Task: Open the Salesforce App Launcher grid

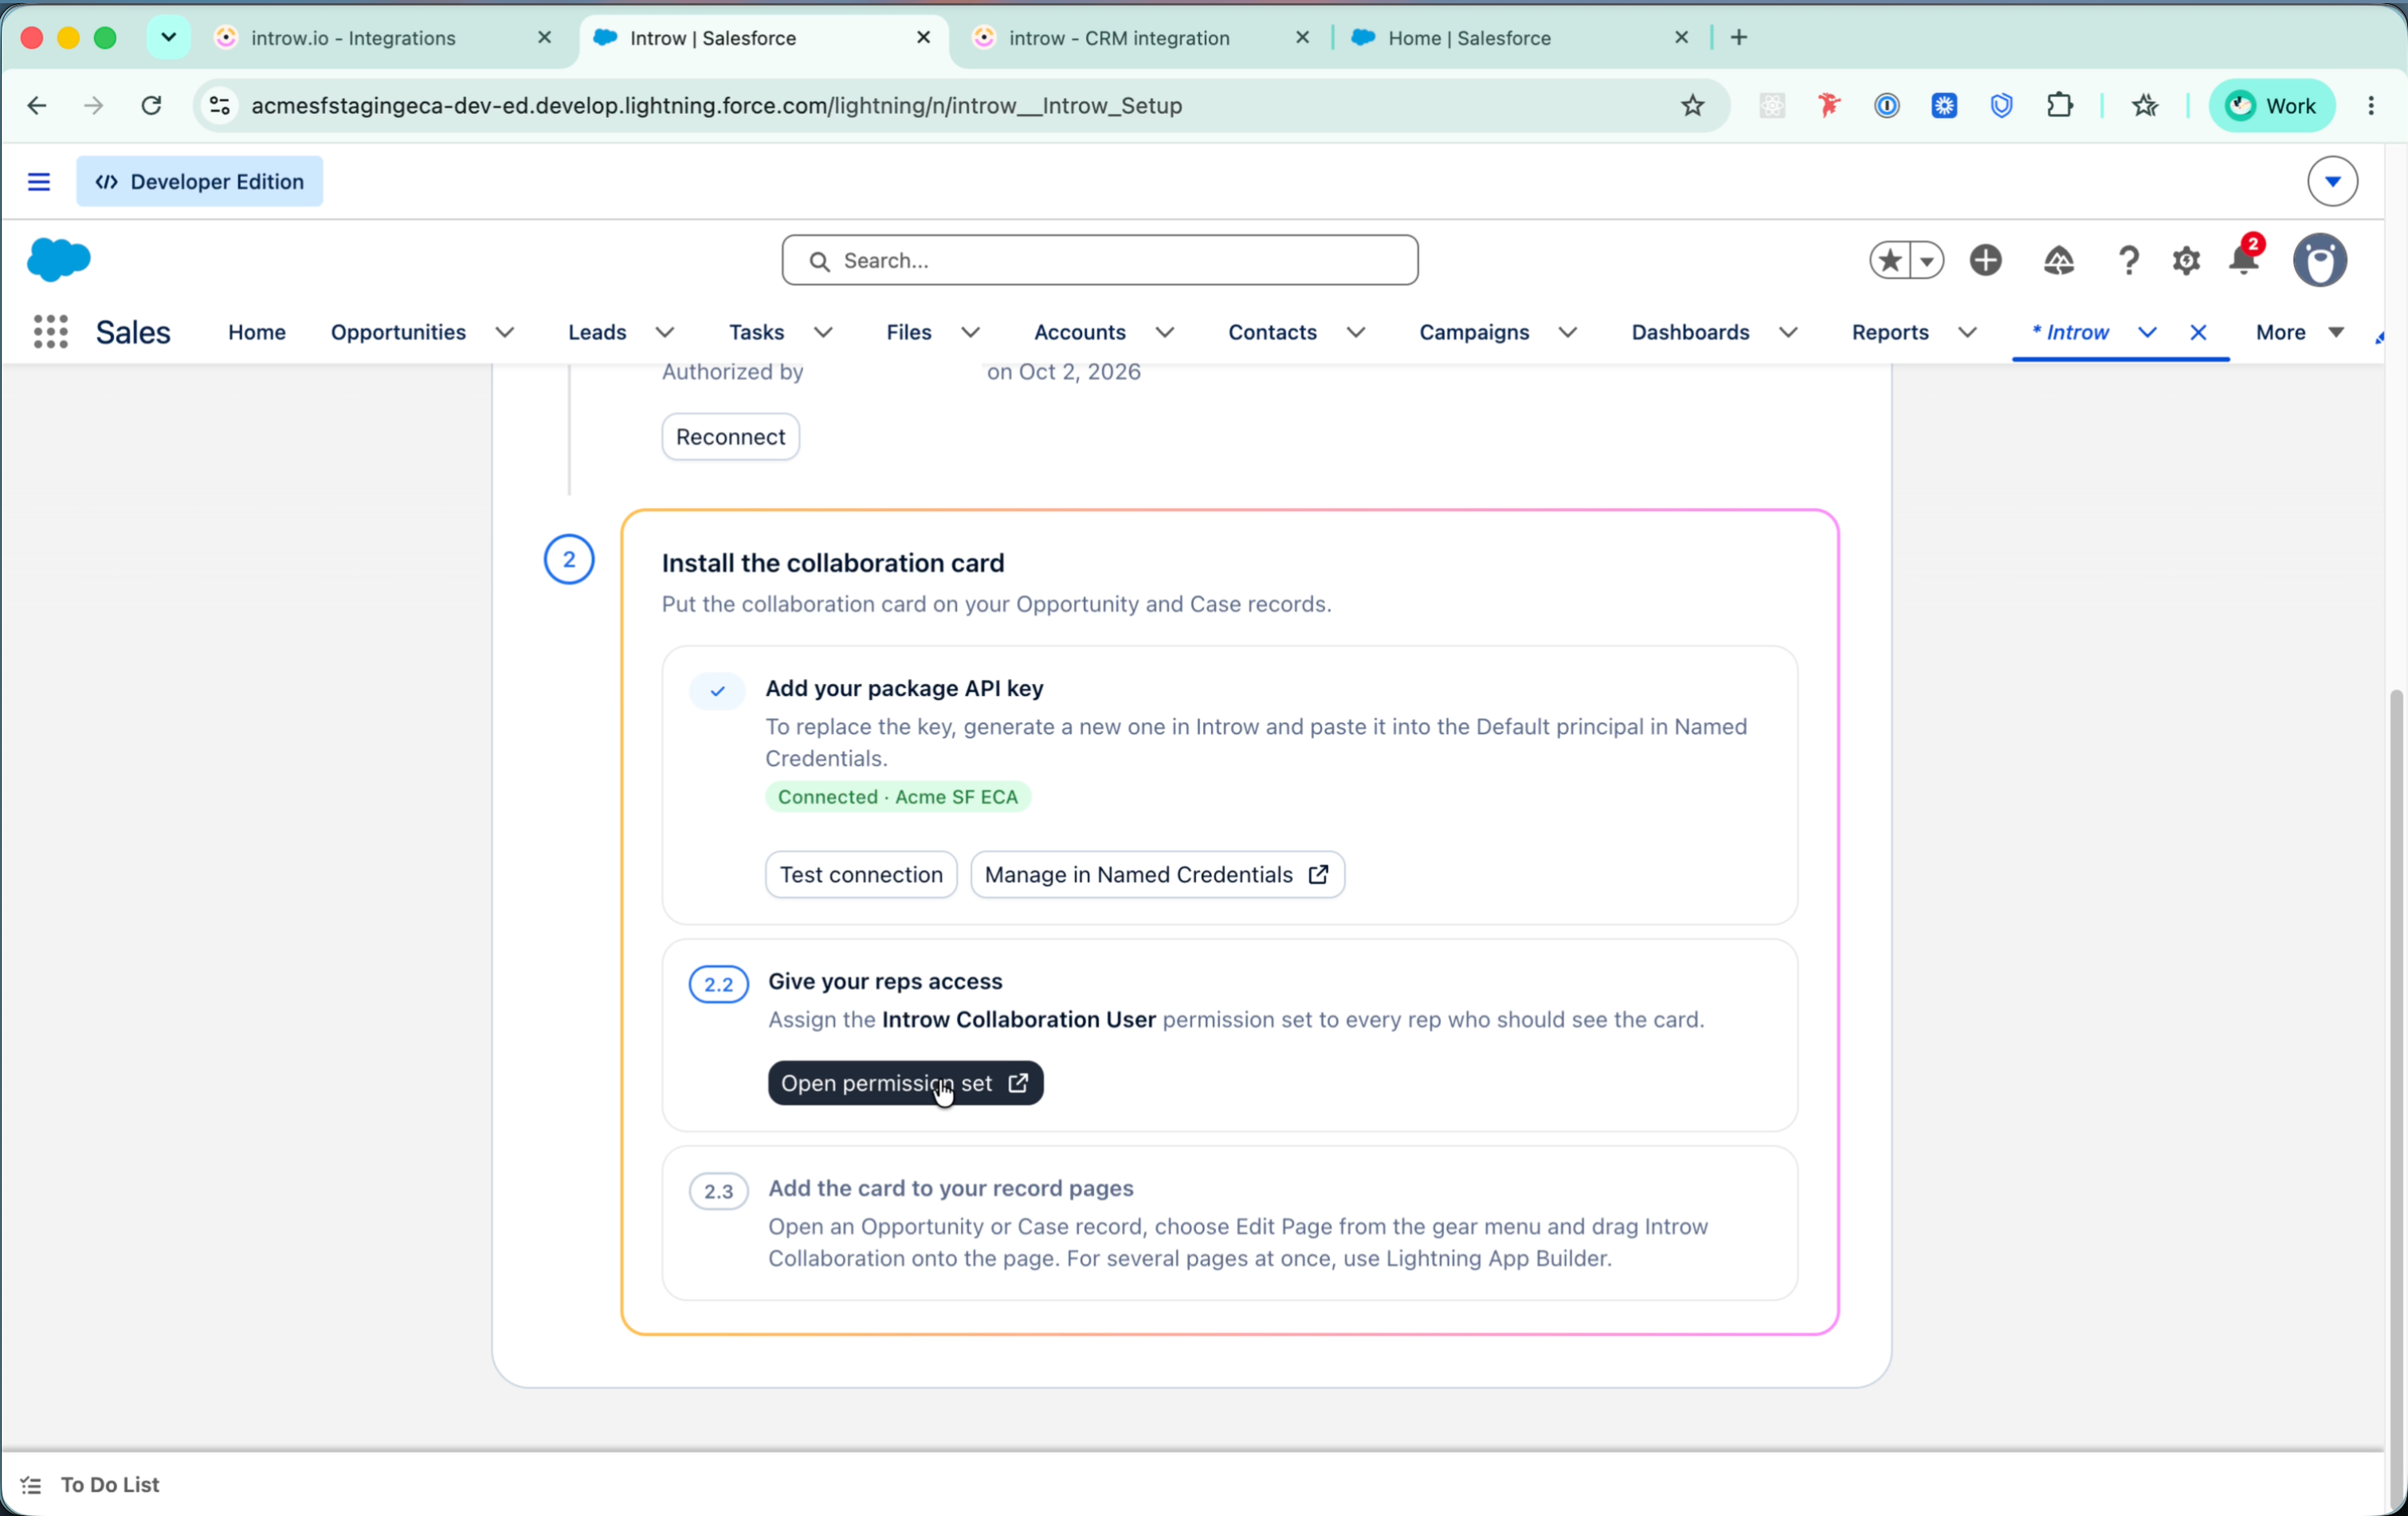Action: (51, 331)
